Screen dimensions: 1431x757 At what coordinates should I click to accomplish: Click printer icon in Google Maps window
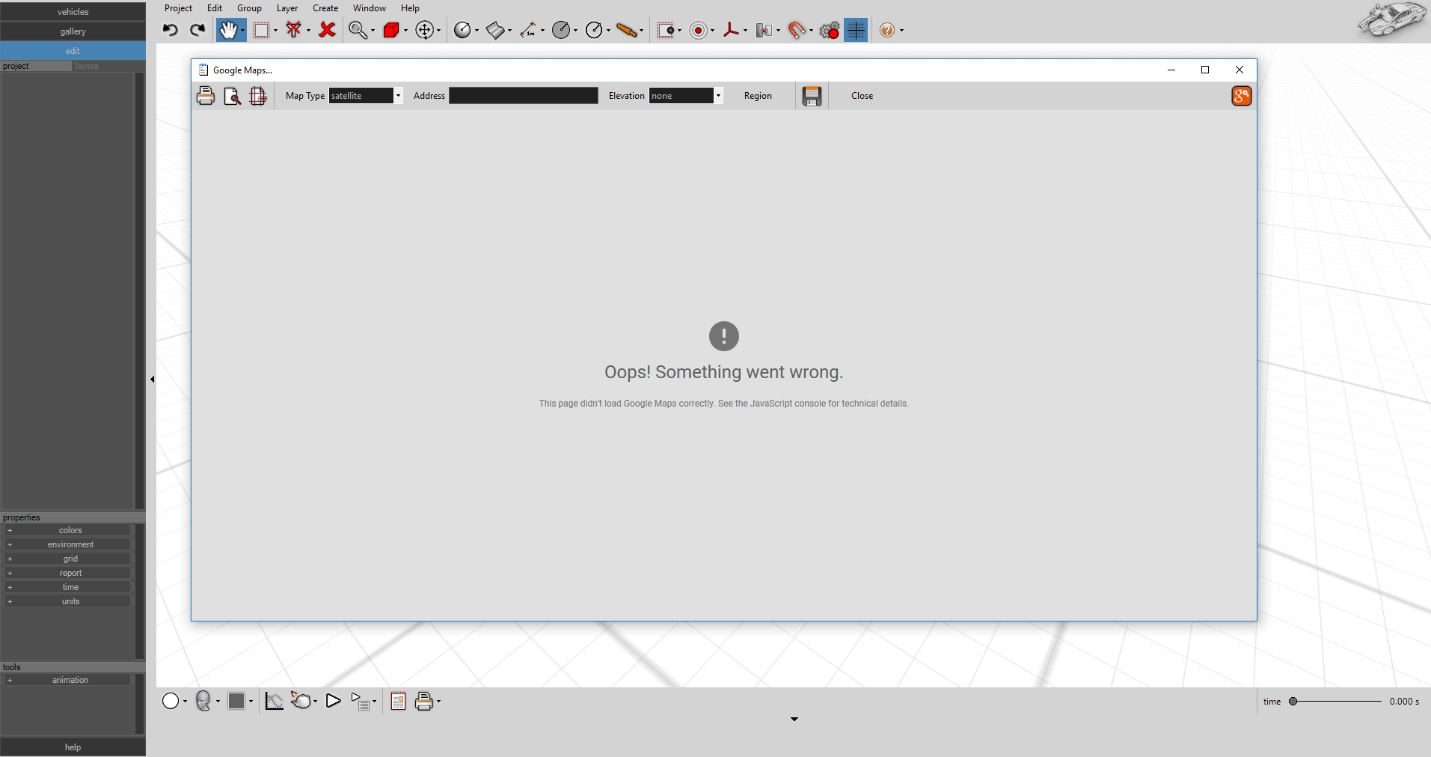[x=205, y=96]
